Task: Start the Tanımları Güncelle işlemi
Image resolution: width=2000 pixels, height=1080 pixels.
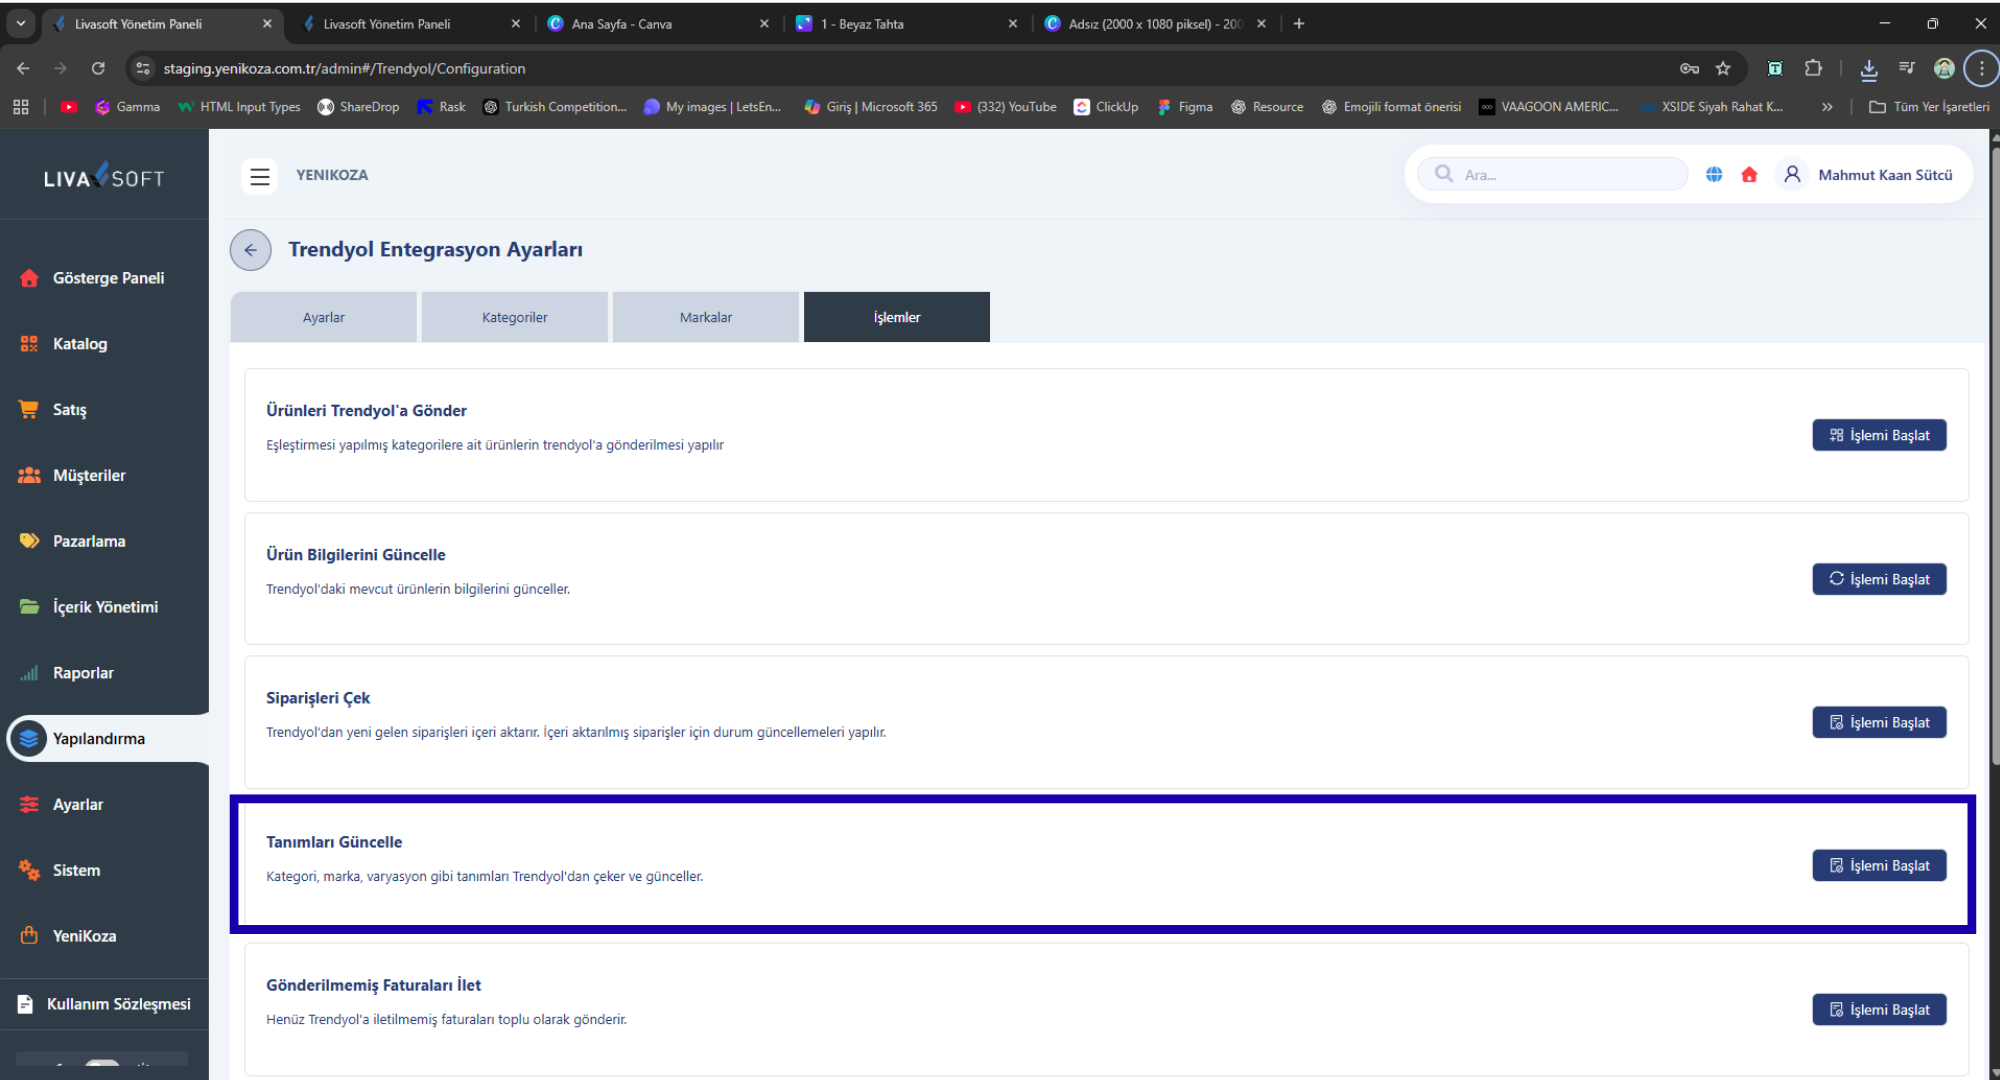Action: pyautogui.click(x=1878, y=866)
